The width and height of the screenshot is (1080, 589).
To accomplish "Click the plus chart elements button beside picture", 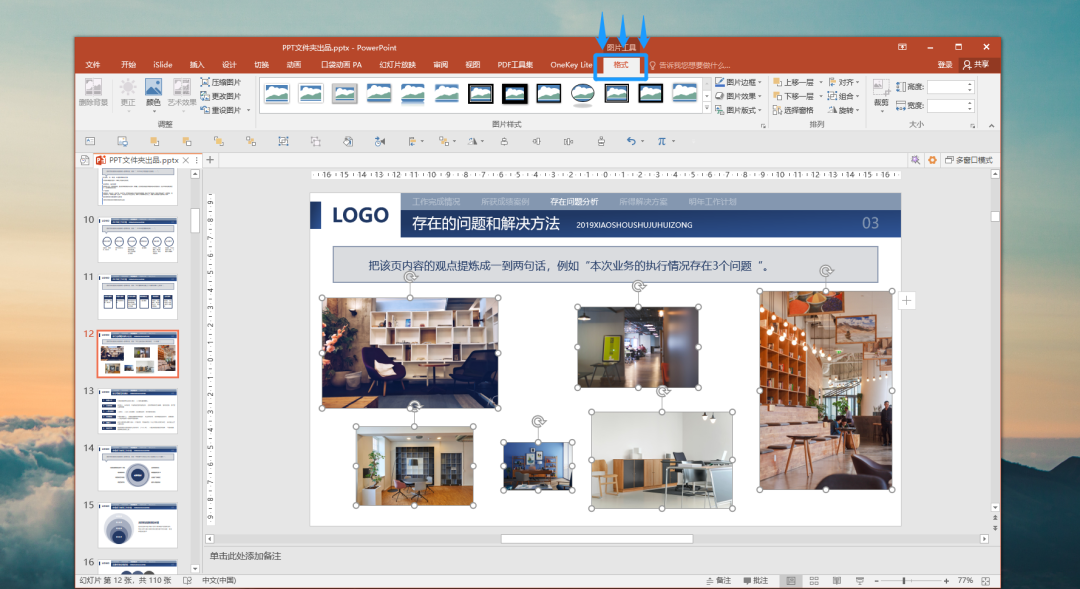I will [906, 300].
